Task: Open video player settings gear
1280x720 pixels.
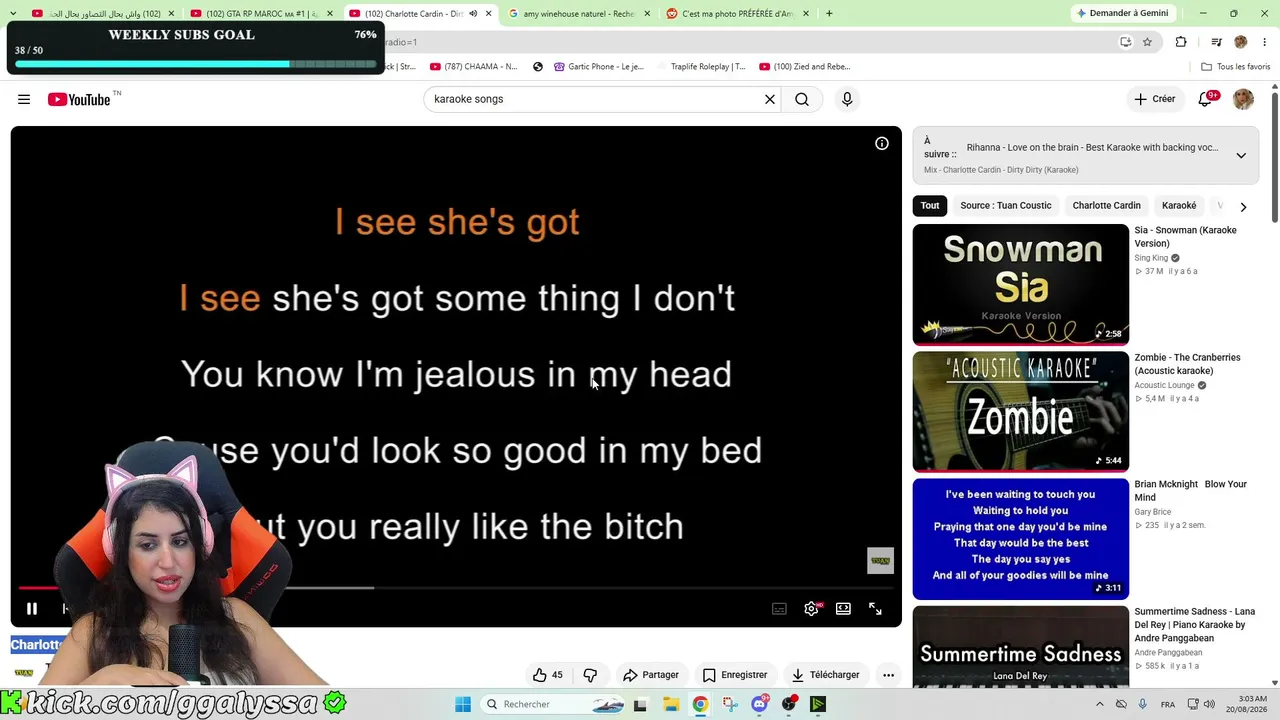Action: [812, 609]
